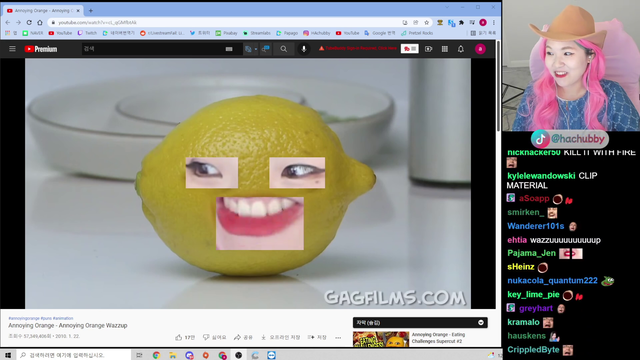
Task: Open Chrome three-dot menu
Action: [x=493, y=22]
